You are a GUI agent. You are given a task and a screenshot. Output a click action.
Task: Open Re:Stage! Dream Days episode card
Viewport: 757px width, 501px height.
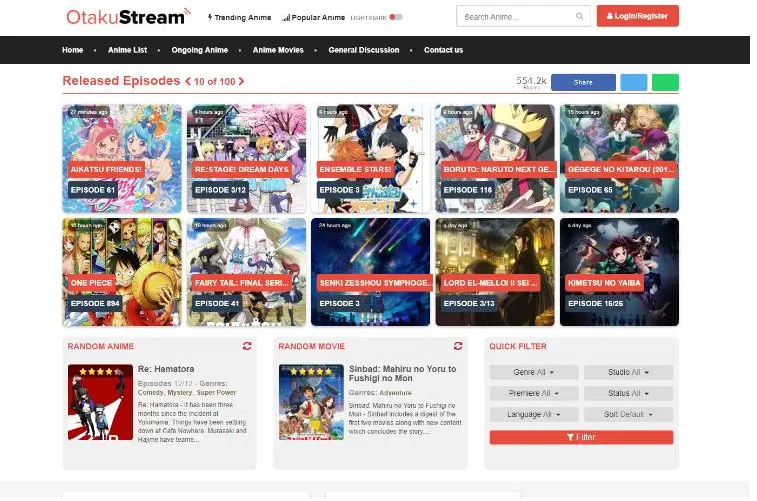tap(246, 158)
